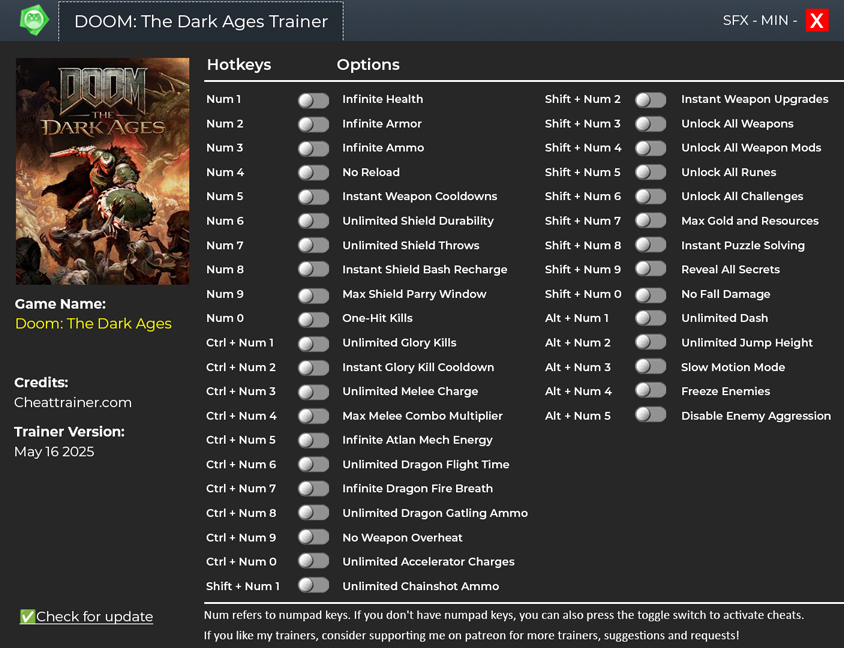This screenshot has height=648, width=844.
Task: Click the Num 1 hotkey label
Action: point(223,99)
